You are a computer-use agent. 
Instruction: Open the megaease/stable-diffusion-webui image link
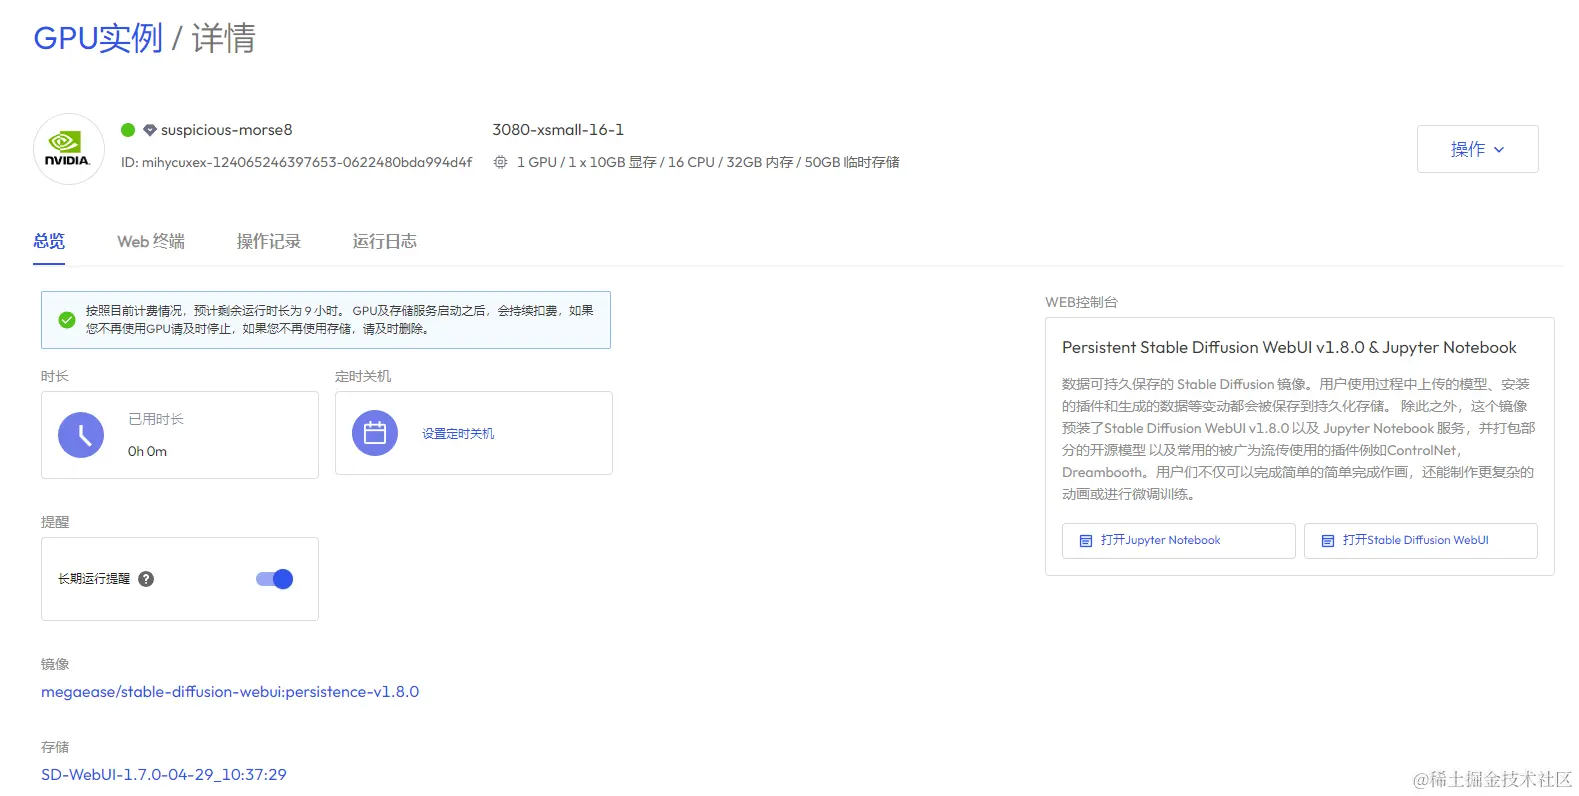(230, 692)
